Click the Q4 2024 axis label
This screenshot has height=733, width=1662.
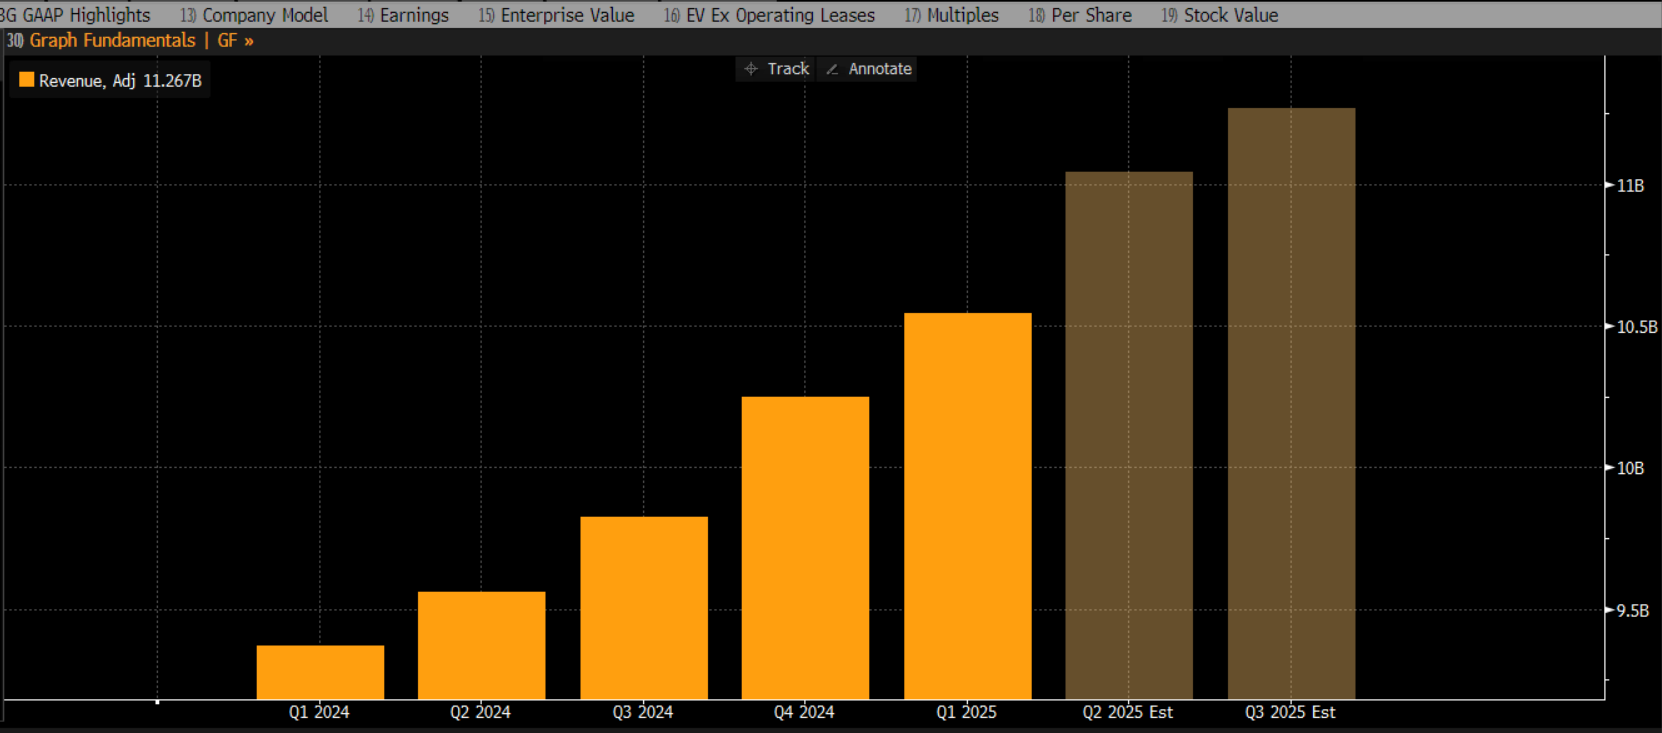[804, 712]
